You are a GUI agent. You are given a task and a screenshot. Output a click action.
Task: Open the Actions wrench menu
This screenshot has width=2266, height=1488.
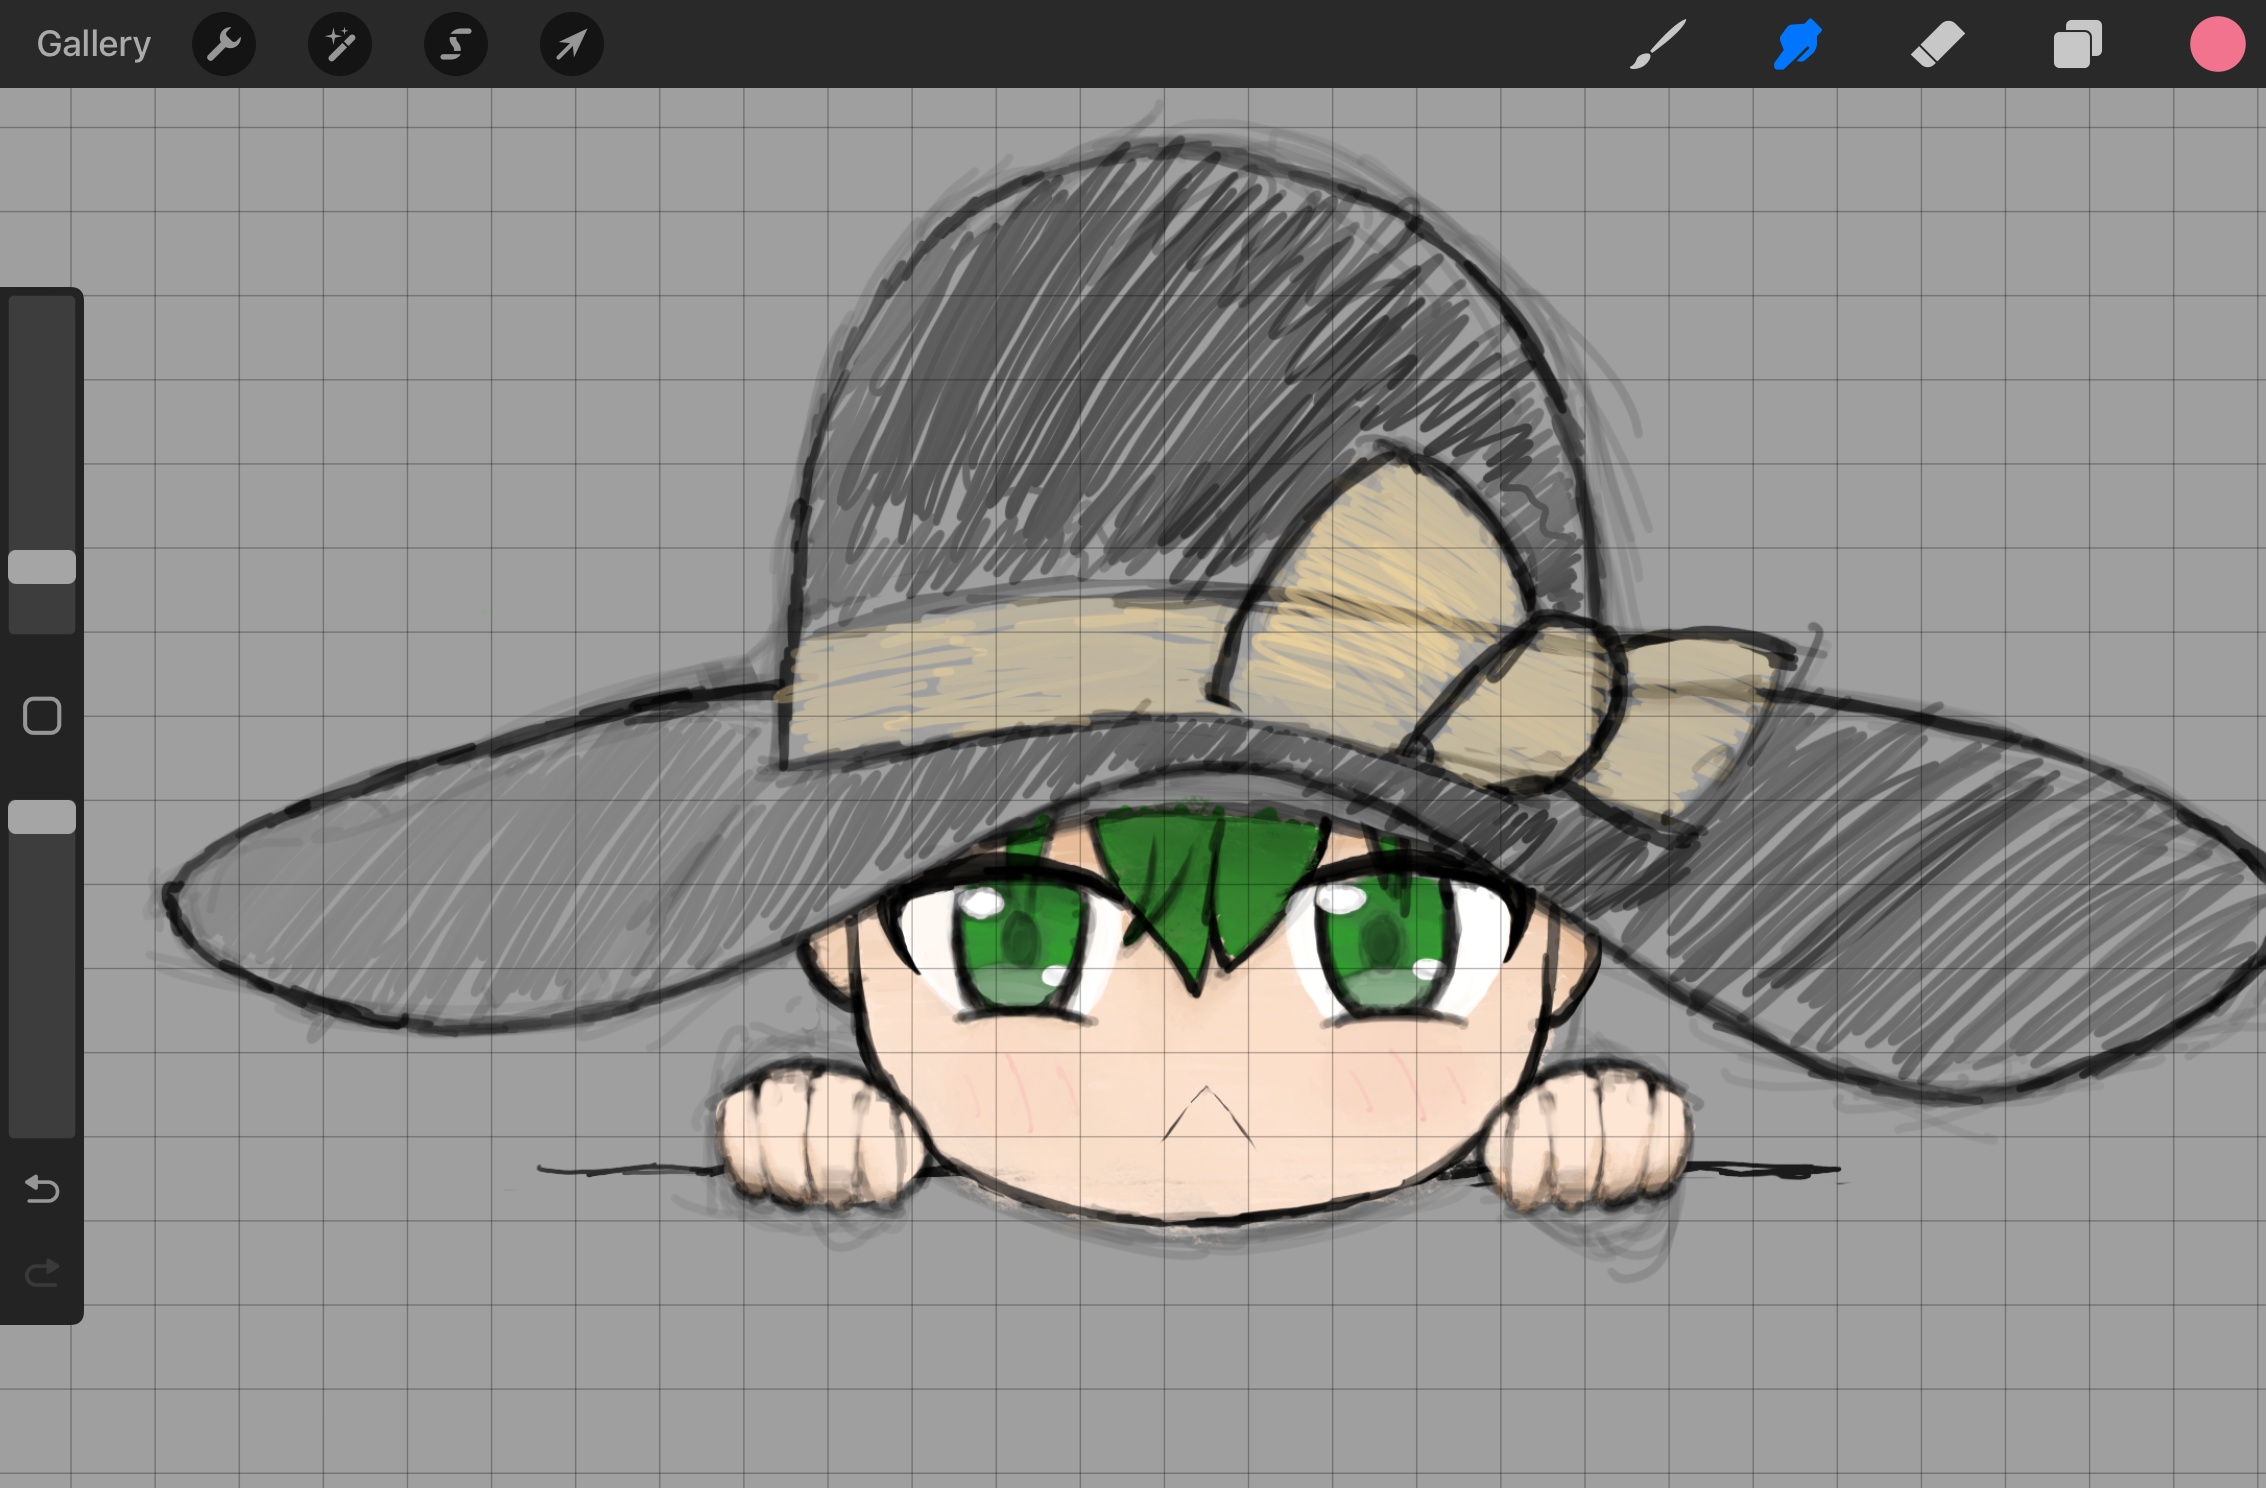click(x=224, y=44)
